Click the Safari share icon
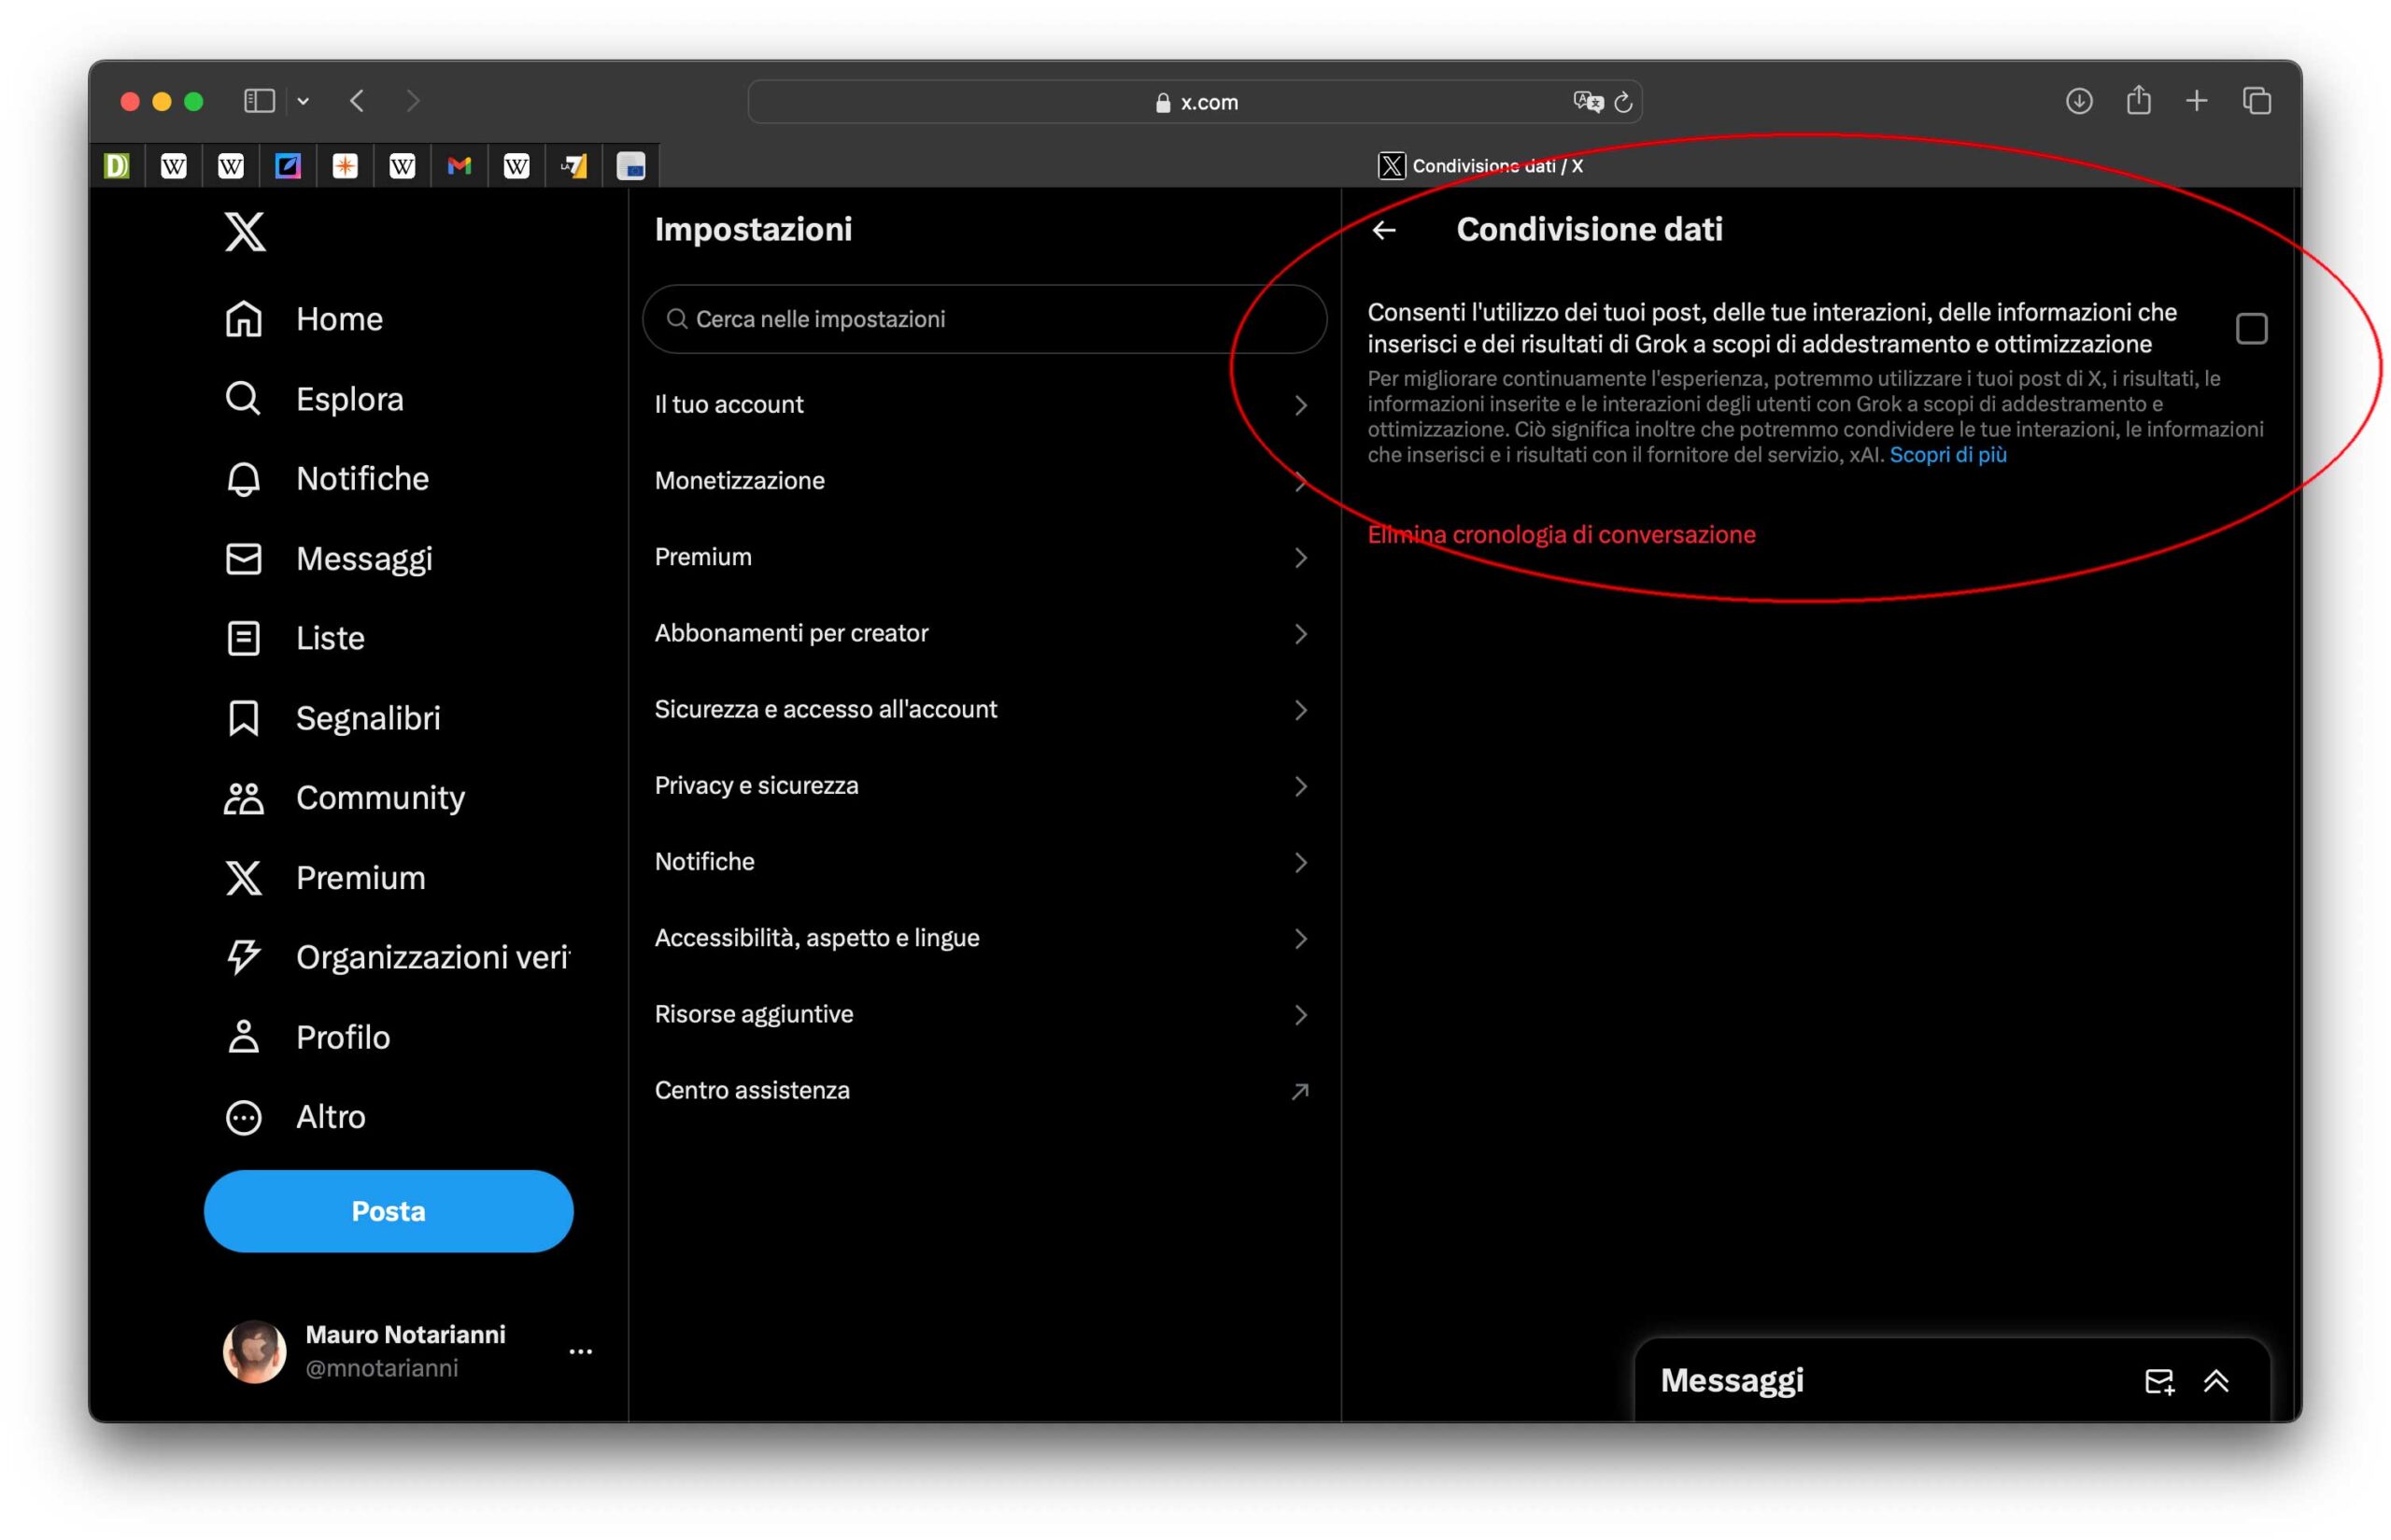Screen dimensions: 2391x1540 (x=2138, y=101)
